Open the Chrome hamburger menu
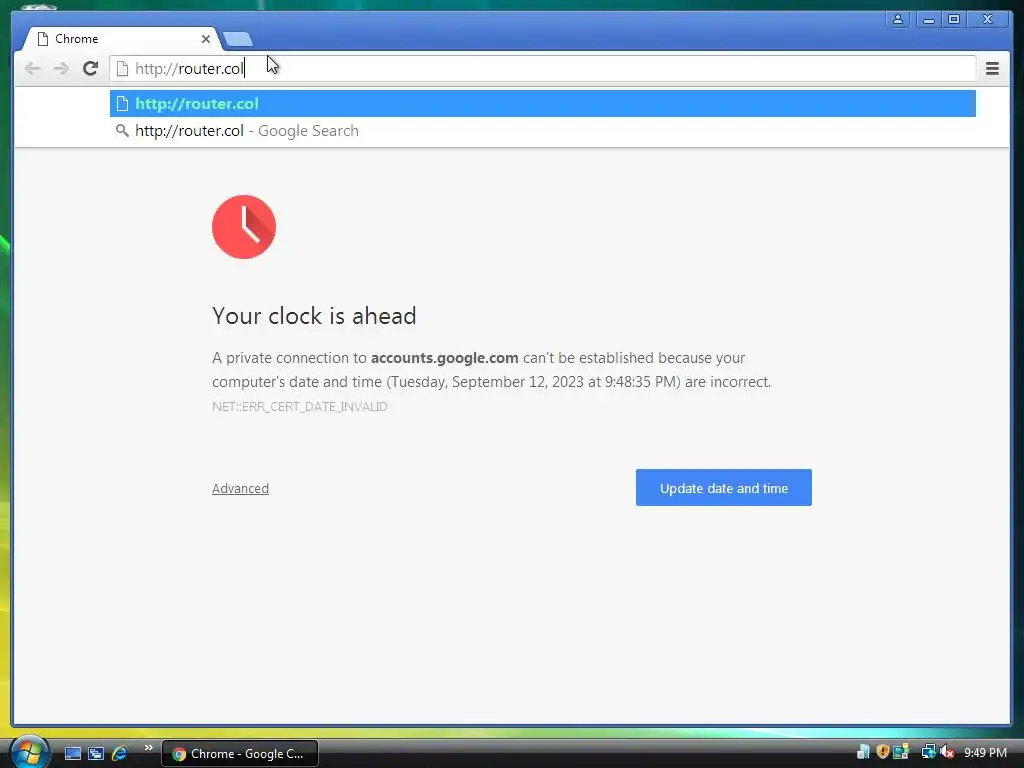 point(992,68)
